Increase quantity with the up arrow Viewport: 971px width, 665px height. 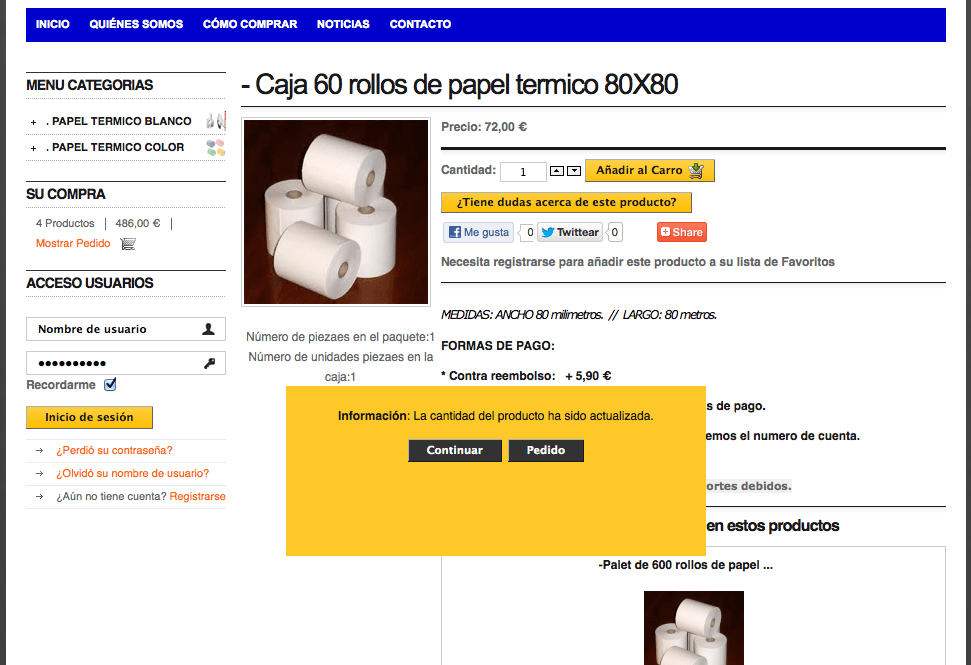557,171
